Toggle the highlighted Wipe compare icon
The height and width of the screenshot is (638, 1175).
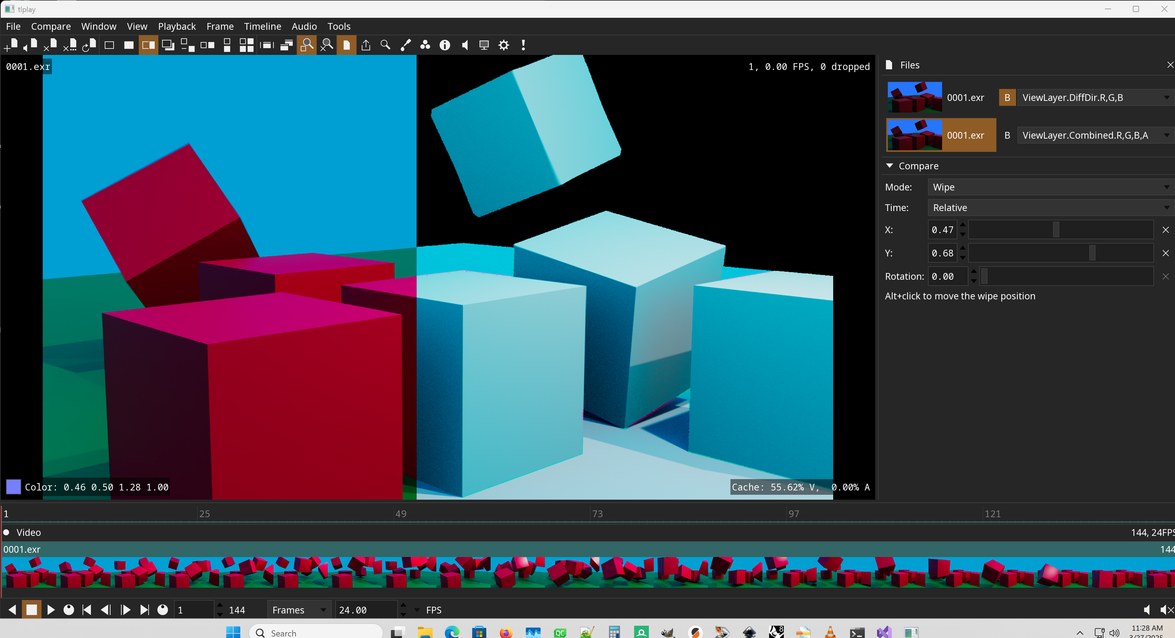[x=148, y=45]
